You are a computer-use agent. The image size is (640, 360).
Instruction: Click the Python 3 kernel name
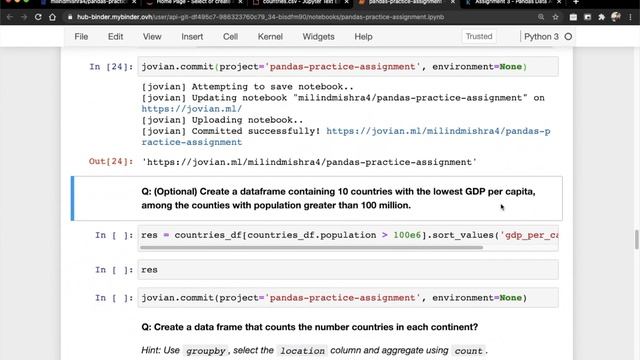coord(541,37)
